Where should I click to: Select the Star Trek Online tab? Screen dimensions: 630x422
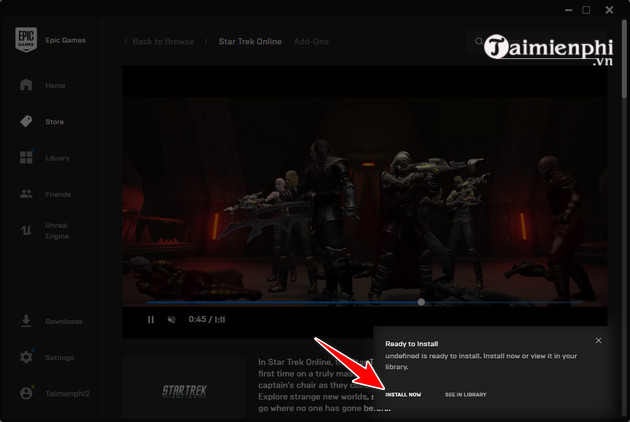249,41
